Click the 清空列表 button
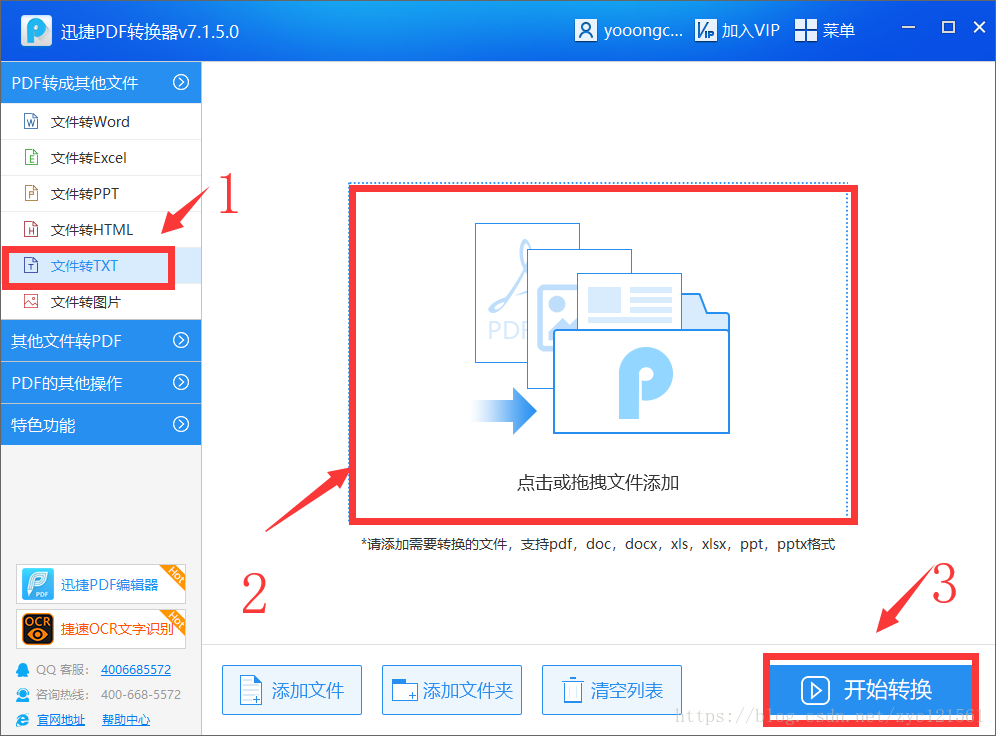Viewport: 996px width, 736px height. (612, 690)
